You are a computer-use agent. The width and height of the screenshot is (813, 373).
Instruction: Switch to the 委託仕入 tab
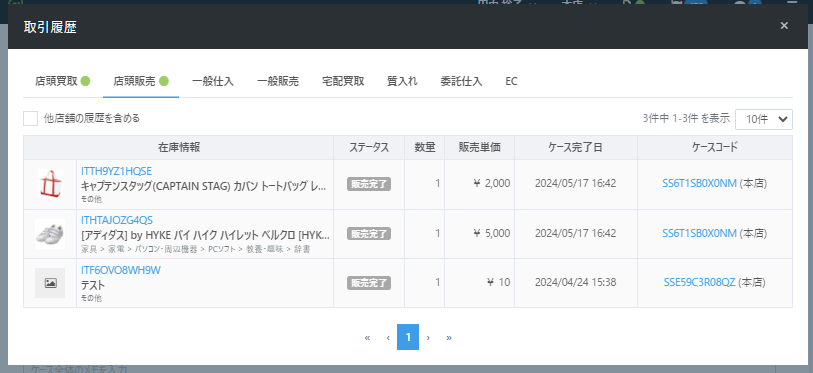(x=461, y=81)
